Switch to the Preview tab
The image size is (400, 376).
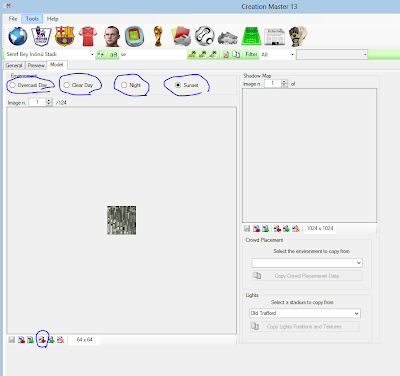click(x=36, y=65)
